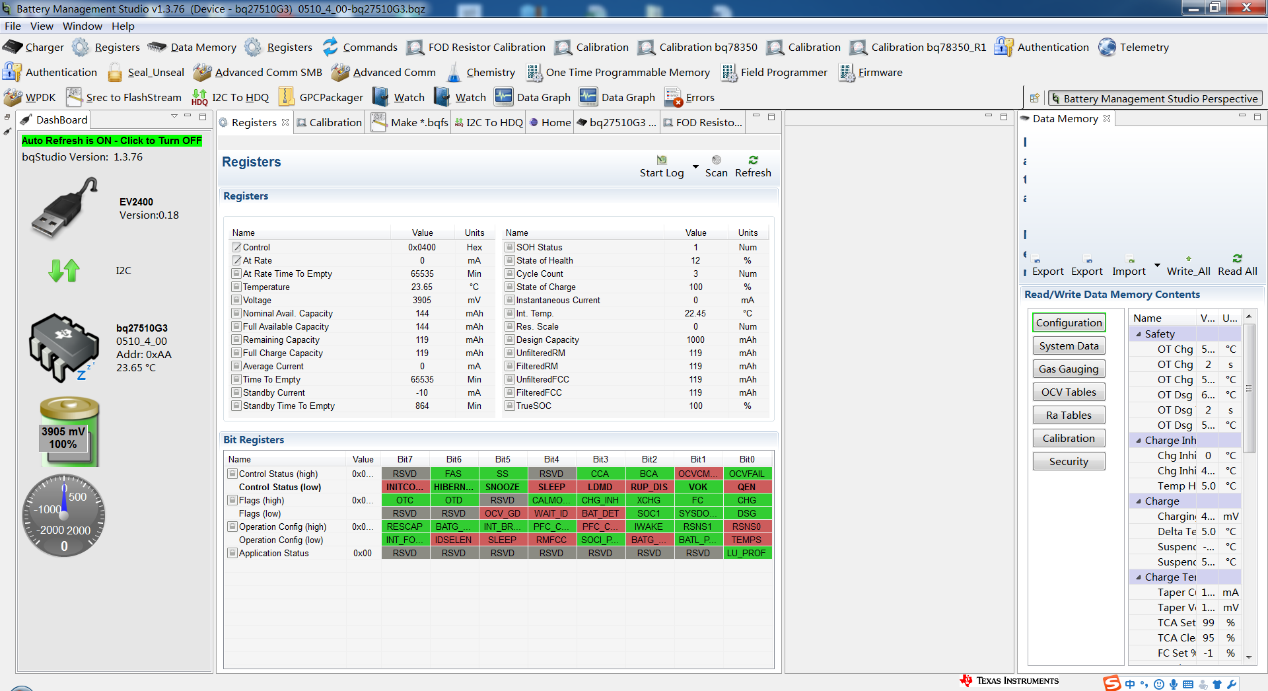The image size is (1268, 691).
Task: Click the Open Perspective icon
Action: pos(1034,98)
